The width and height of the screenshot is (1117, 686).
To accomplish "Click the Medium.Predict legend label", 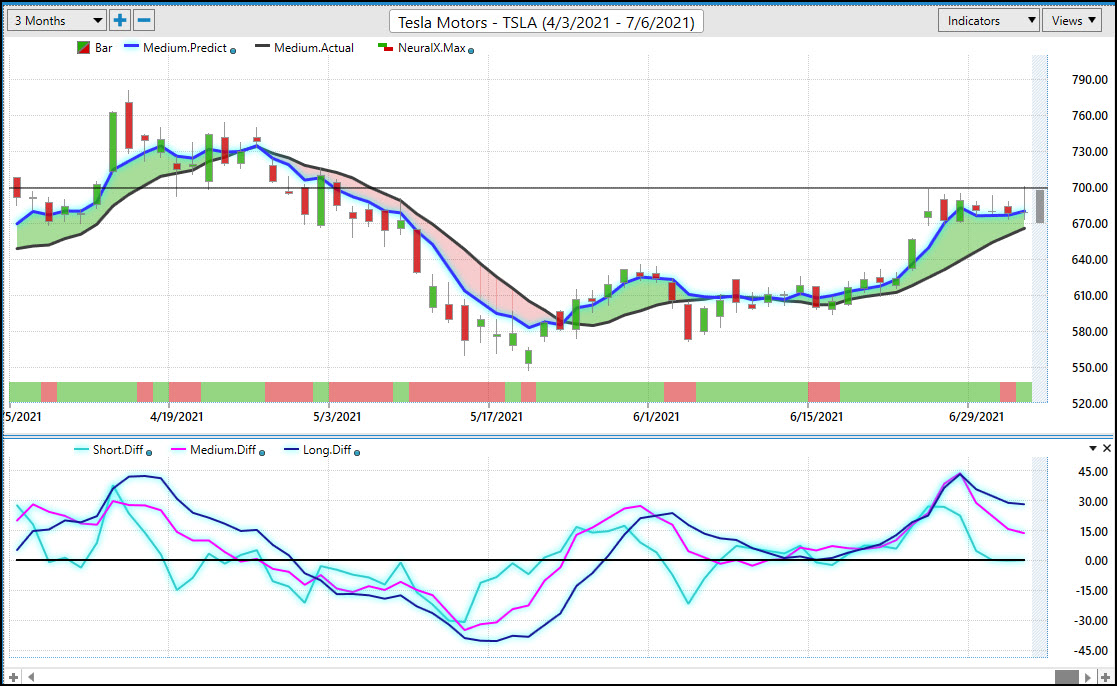I will 185,48.
